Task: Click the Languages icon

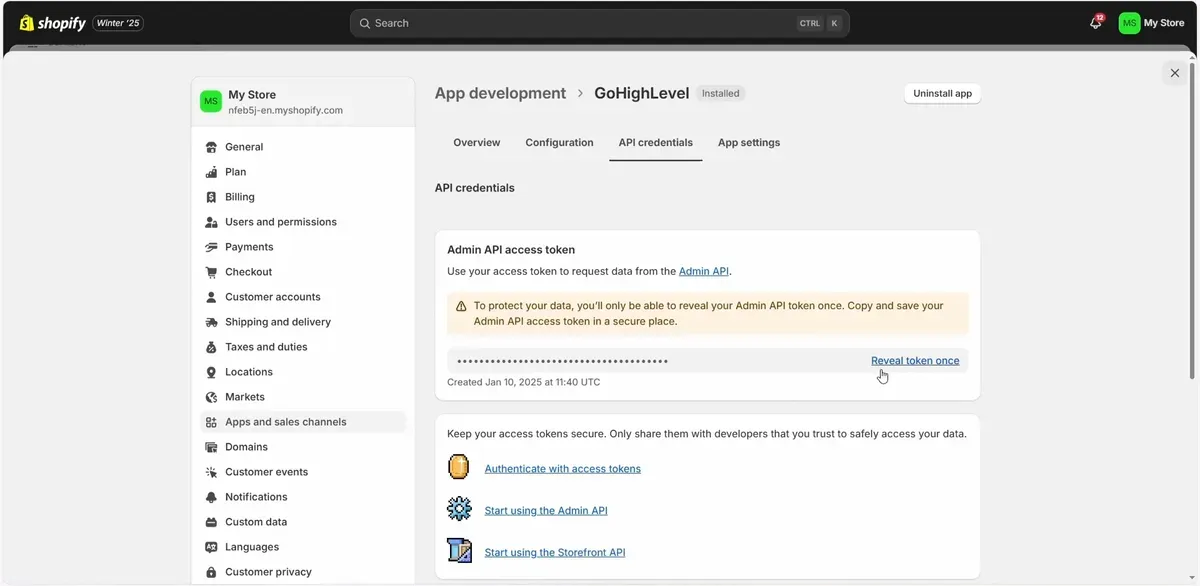Action: tap(211, 547)
